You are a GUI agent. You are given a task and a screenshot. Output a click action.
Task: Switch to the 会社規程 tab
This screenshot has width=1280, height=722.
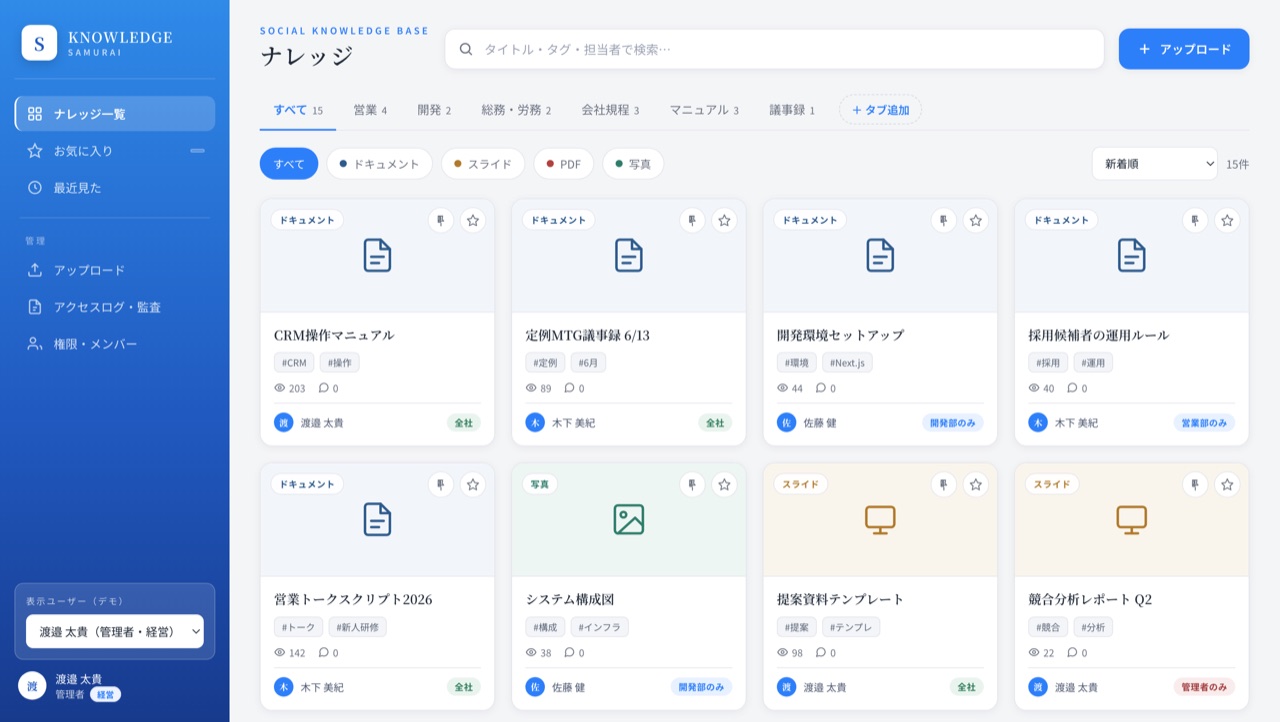click(610, 110)
